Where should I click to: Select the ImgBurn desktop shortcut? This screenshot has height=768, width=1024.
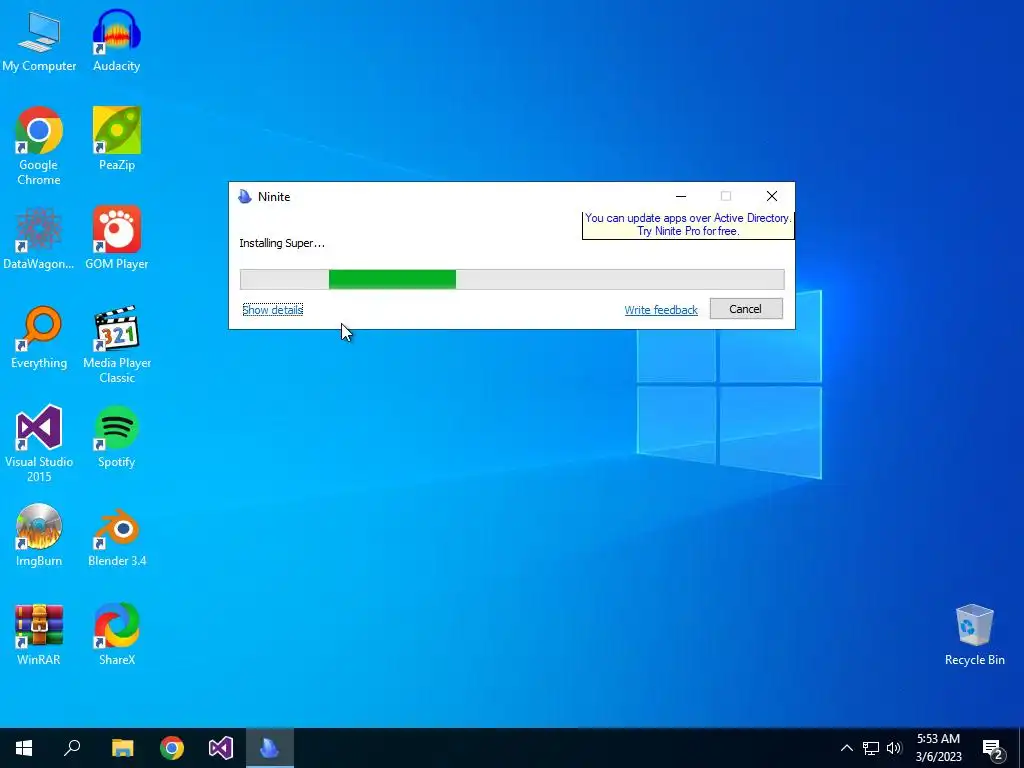coord(39,535)
